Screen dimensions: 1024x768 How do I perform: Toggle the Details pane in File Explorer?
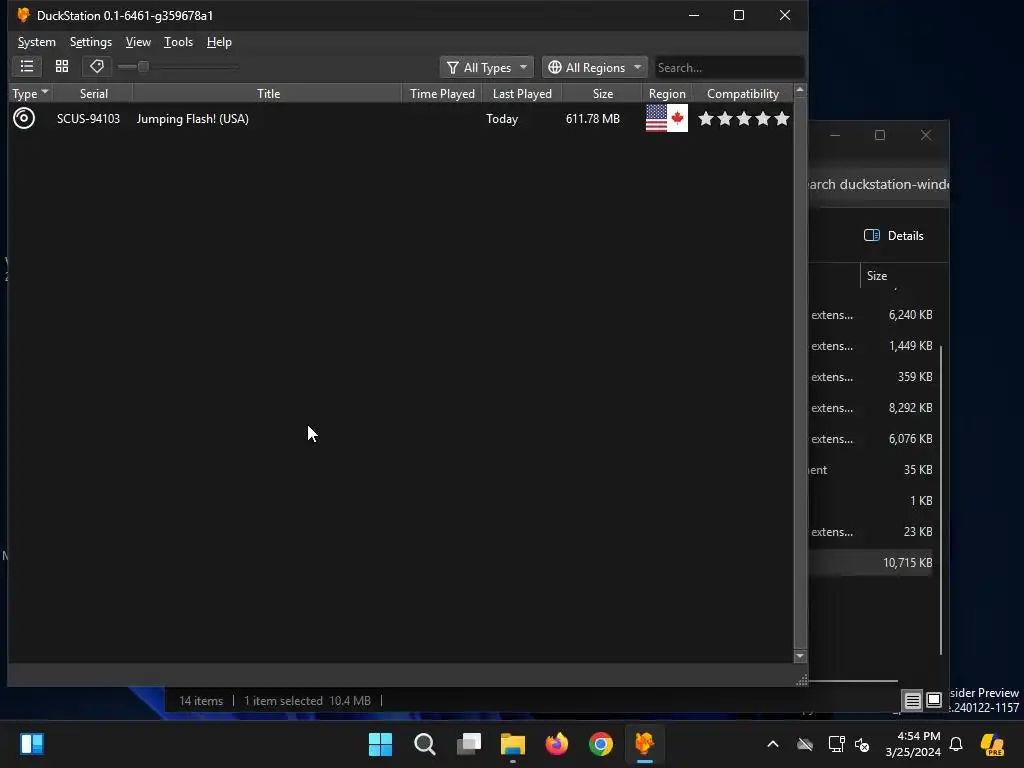coord(893,236)
